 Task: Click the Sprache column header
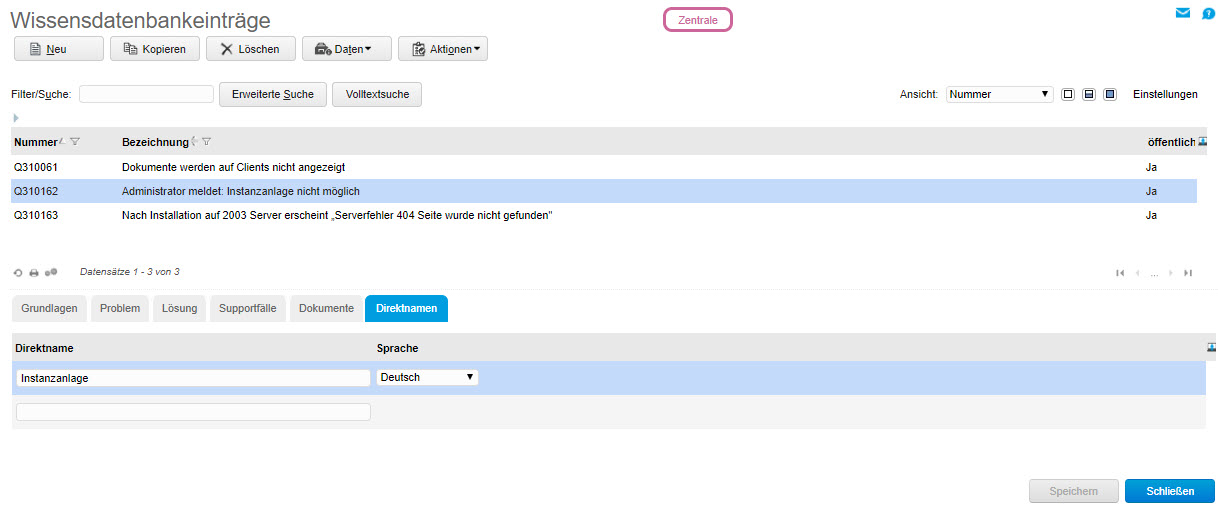point(397,348)
